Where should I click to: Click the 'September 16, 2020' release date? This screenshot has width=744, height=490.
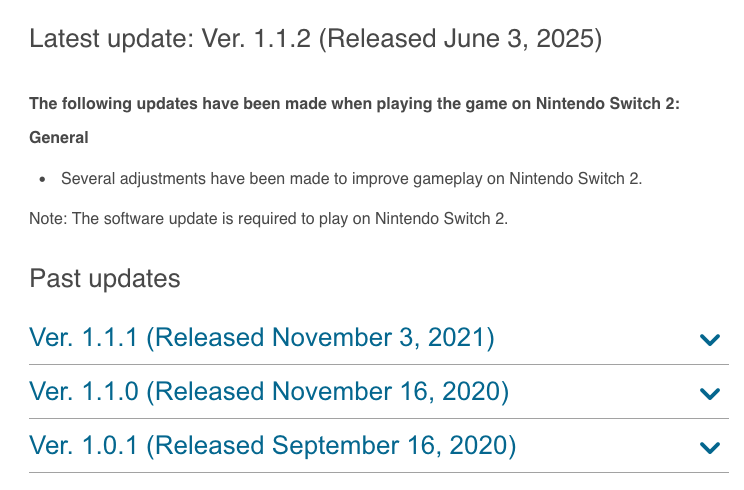pyautogui.click(x=394, y=446)
